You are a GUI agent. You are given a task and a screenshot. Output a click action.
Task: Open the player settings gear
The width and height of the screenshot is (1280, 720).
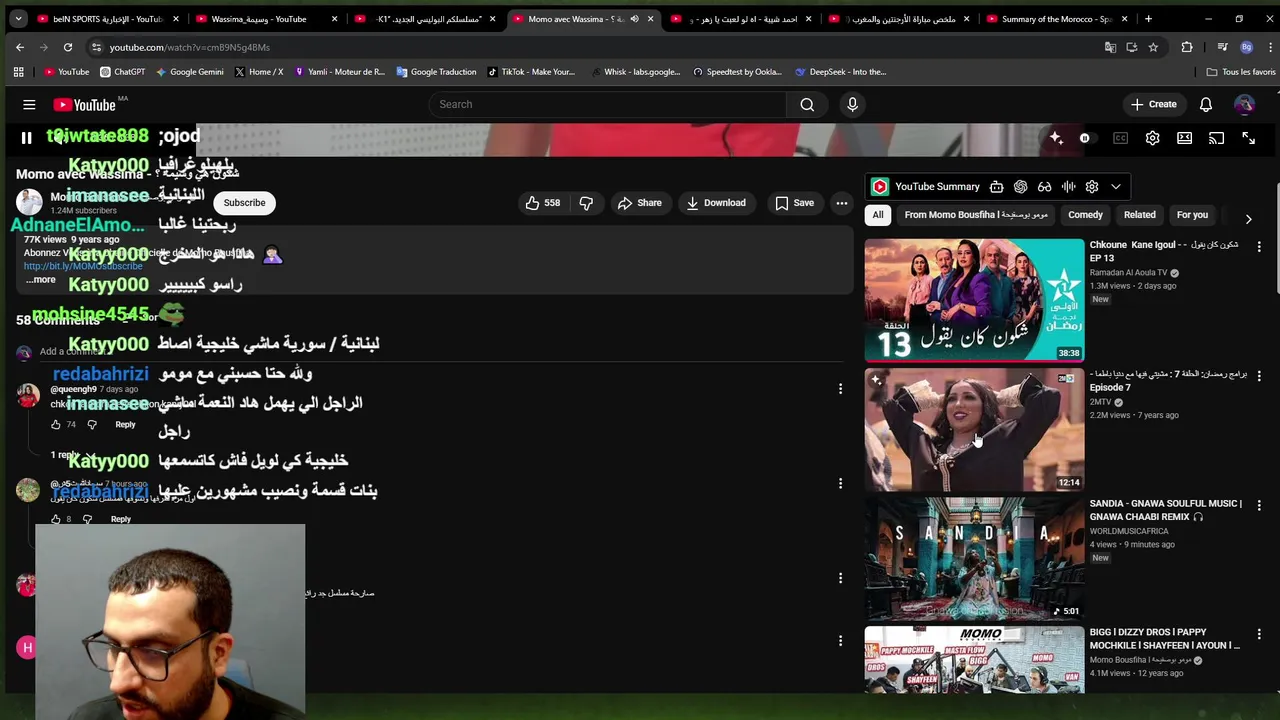point(1153,138)
